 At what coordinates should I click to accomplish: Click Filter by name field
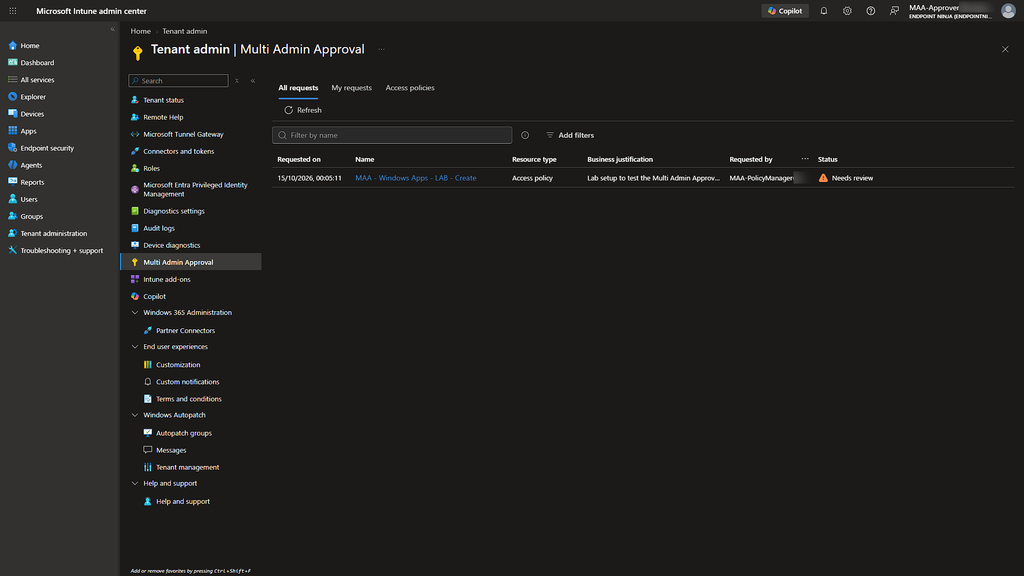point(392,135)
